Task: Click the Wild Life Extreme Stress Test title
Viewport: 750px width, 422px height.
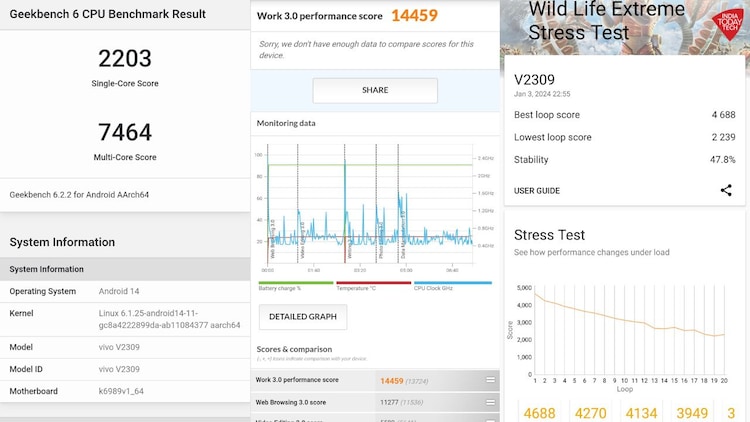Action: coord(579,21)
